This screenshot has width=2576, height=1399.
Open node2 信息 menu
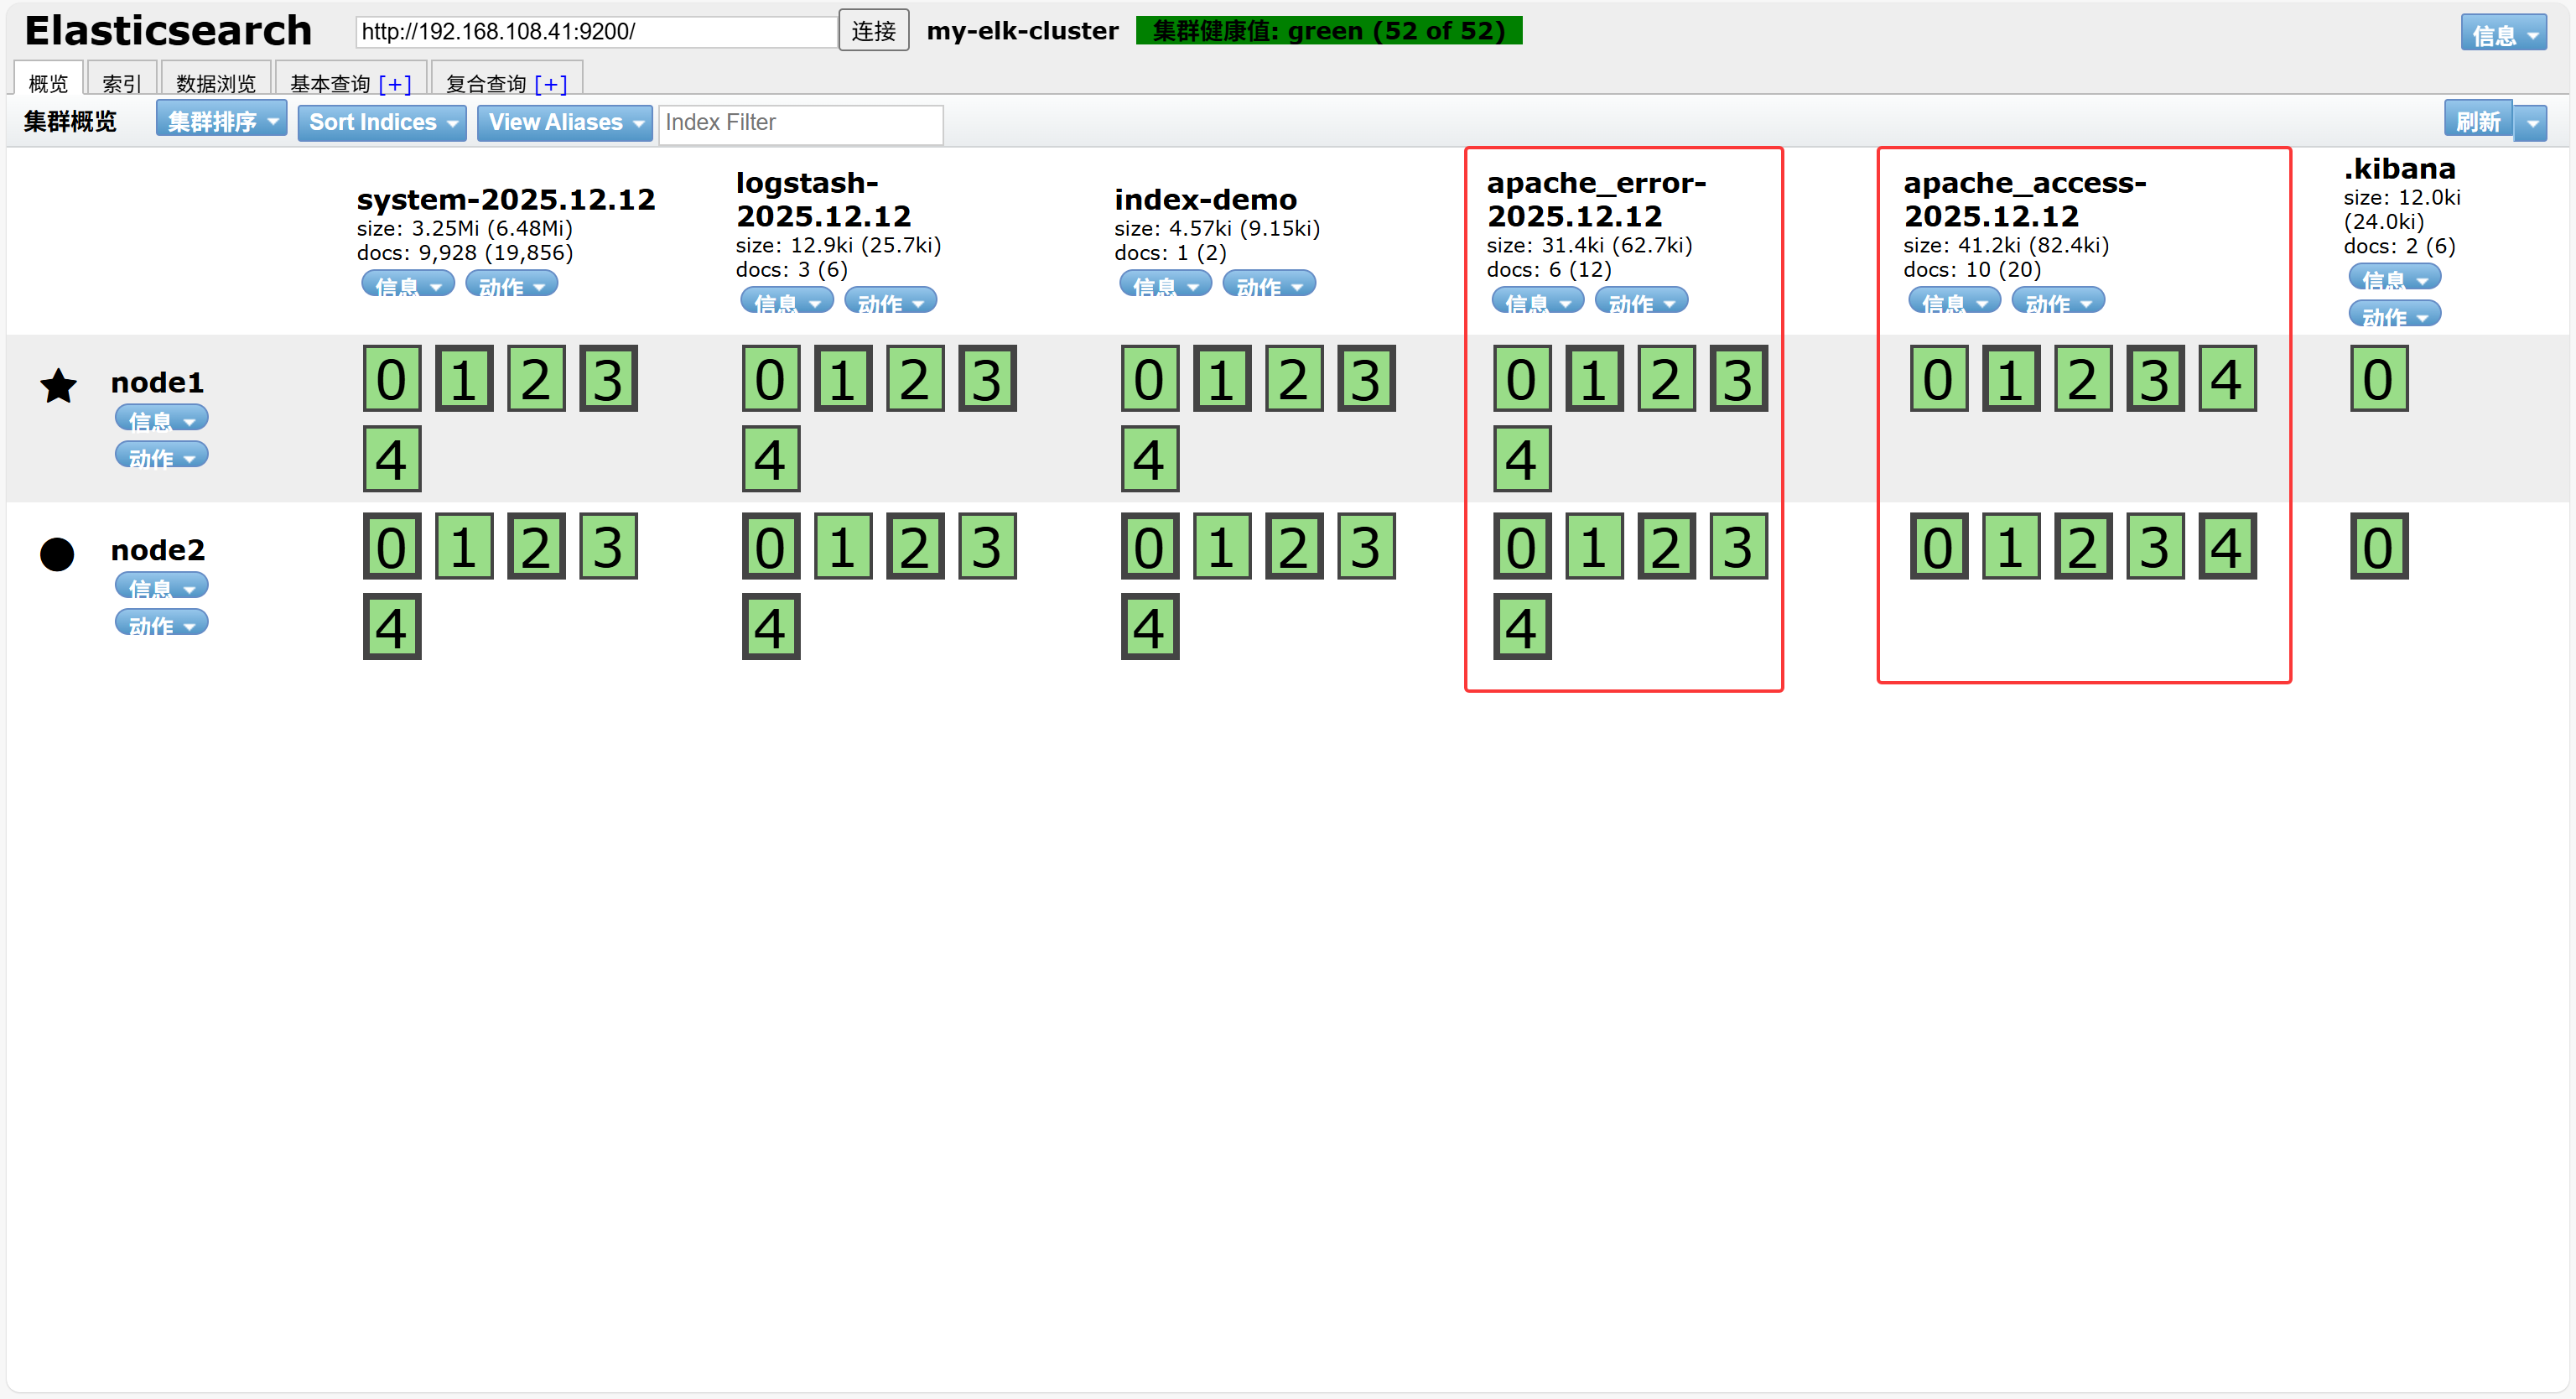click(162, 586)
